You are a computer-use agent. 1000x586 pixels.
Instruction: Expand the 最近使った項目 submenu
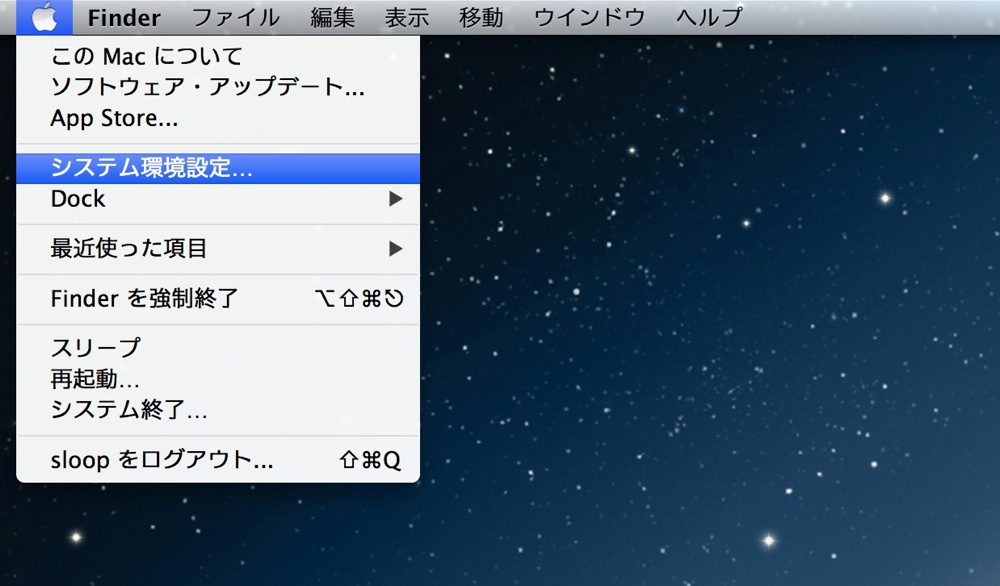coord(217,249)
